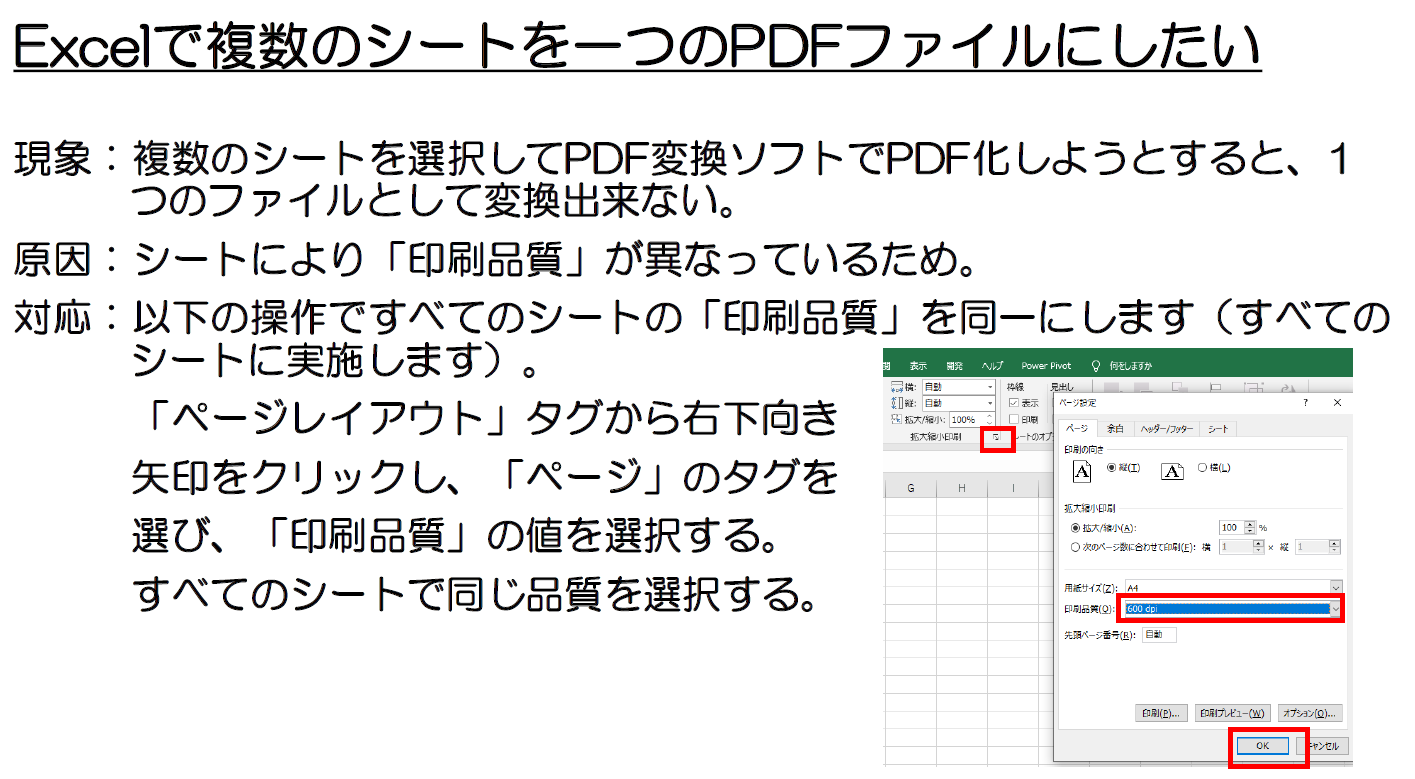Click the 横 pages stepper in fit option
Viewport: 1415px width, 779px height.
1258,547
